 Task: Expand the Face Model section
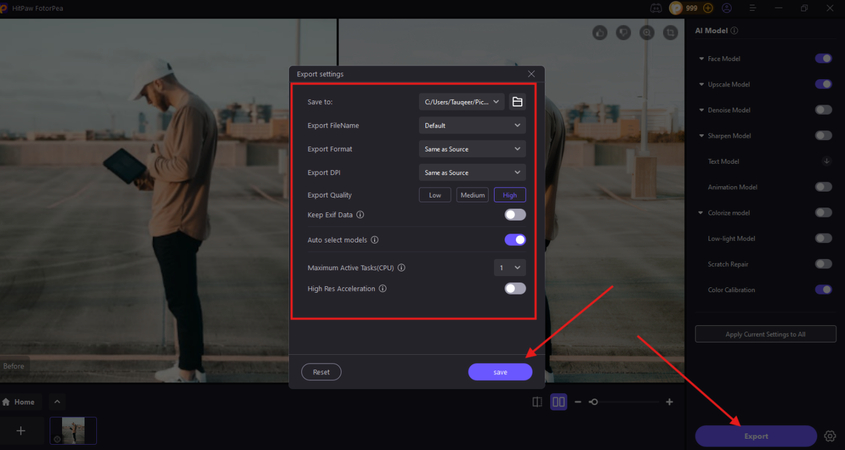coord(701,59)
